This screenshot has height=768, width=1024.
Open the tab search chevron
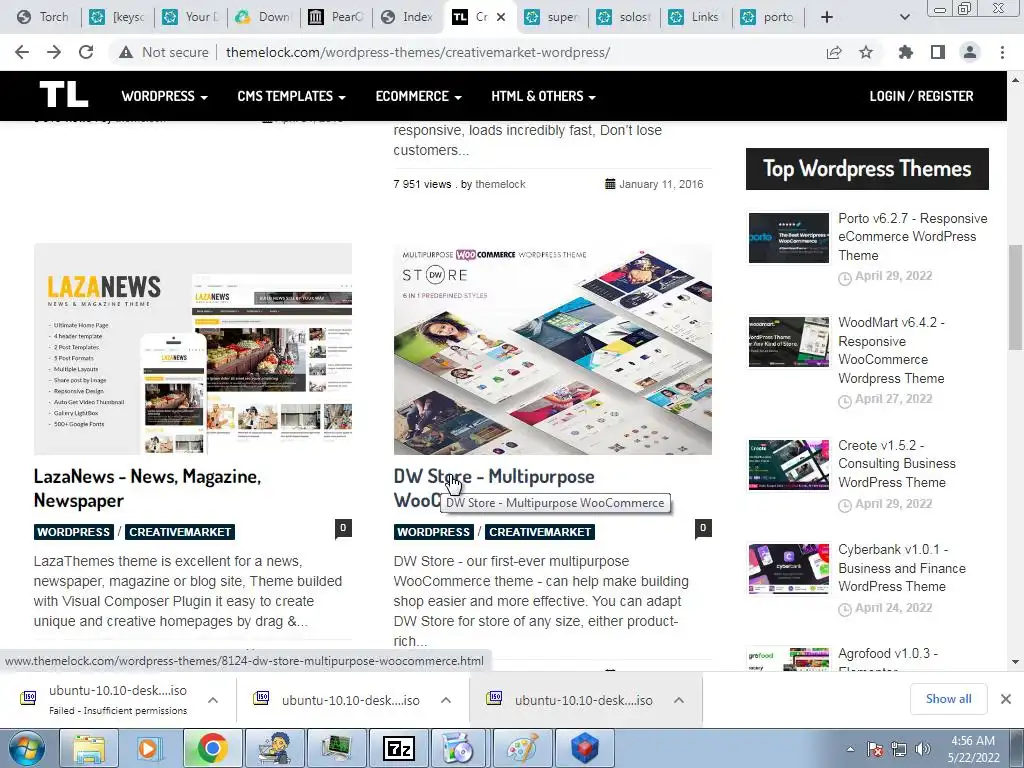coord(904,17)
